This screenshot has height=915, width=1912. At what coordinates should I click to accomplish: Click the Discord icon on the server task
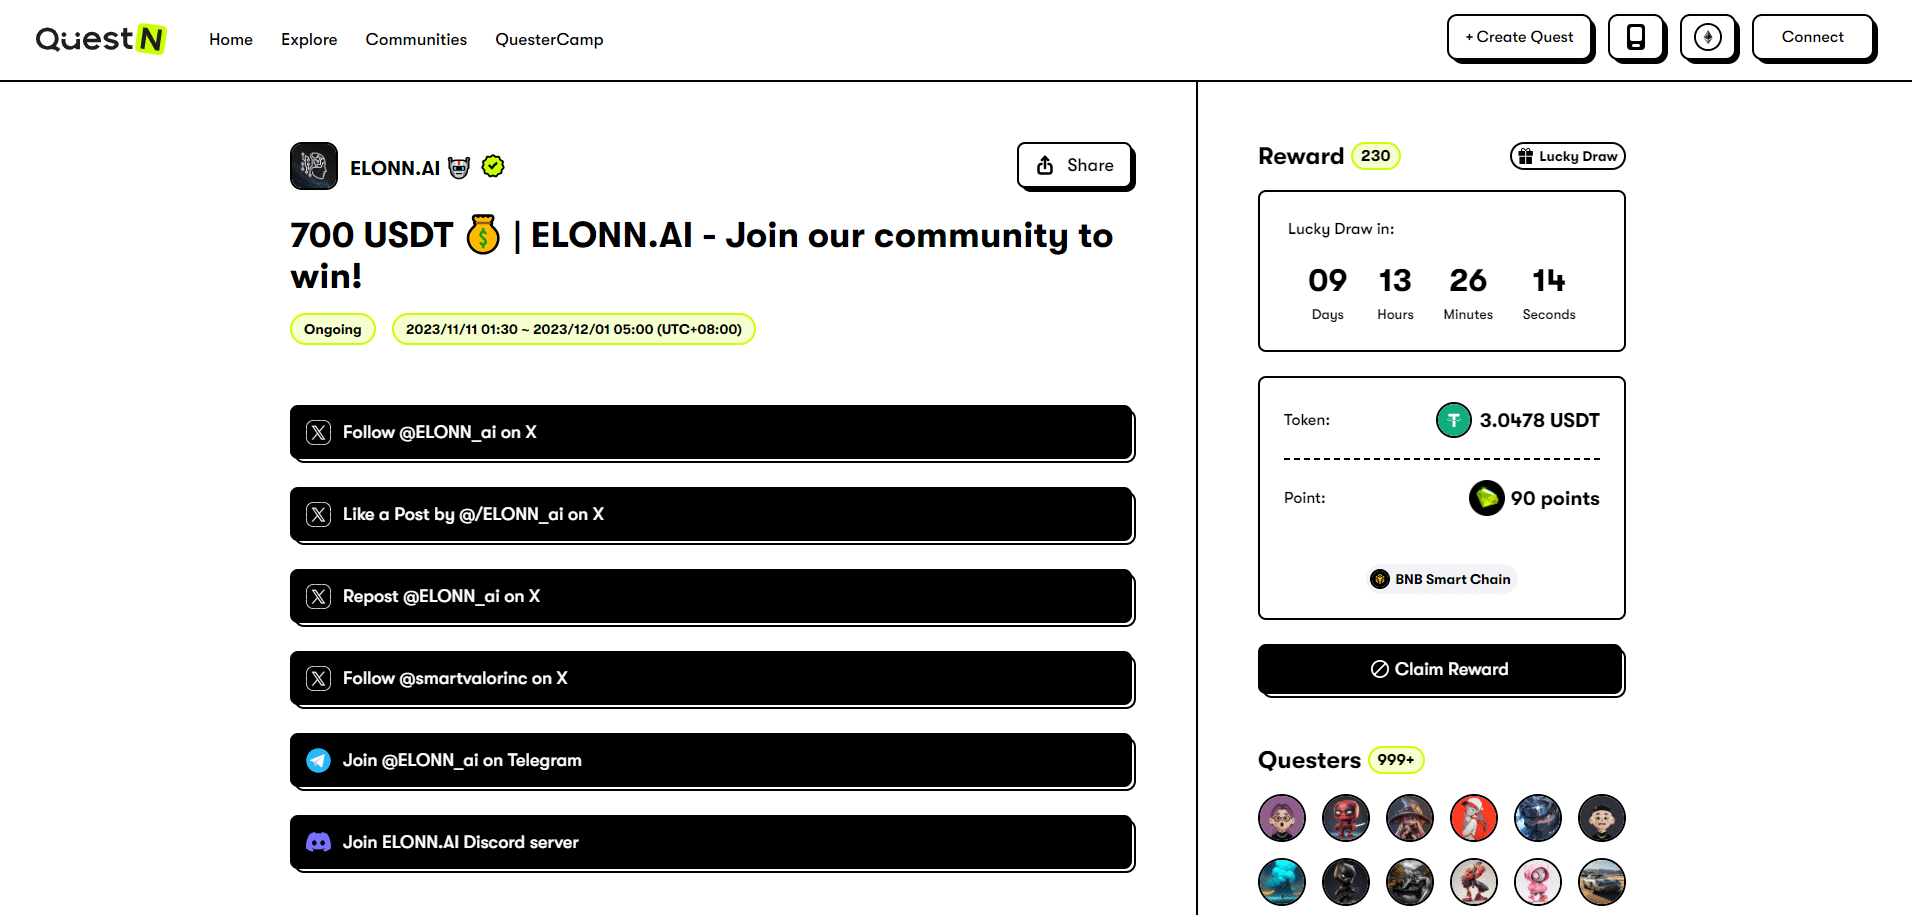pos(318,843)
